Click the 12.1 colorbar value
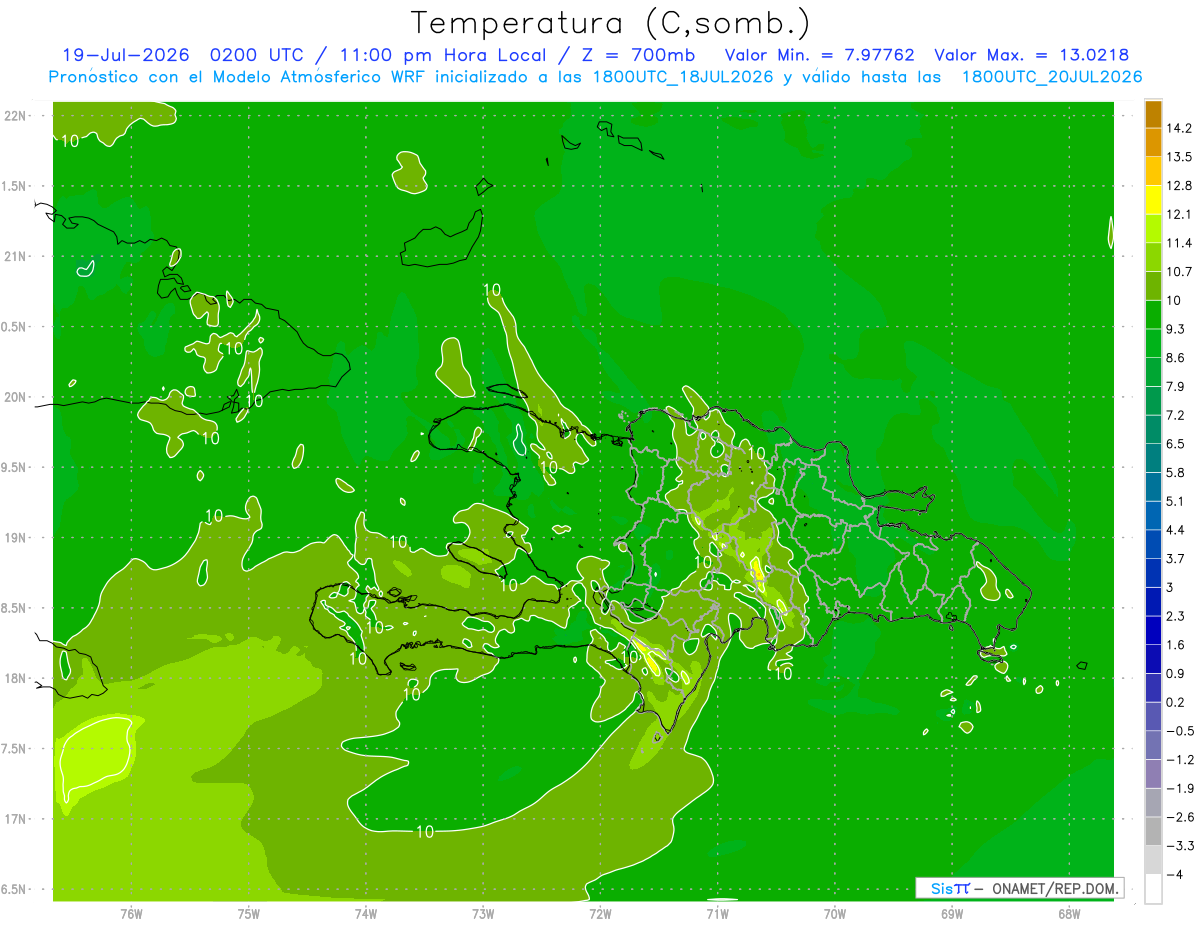 point(1179,215)
